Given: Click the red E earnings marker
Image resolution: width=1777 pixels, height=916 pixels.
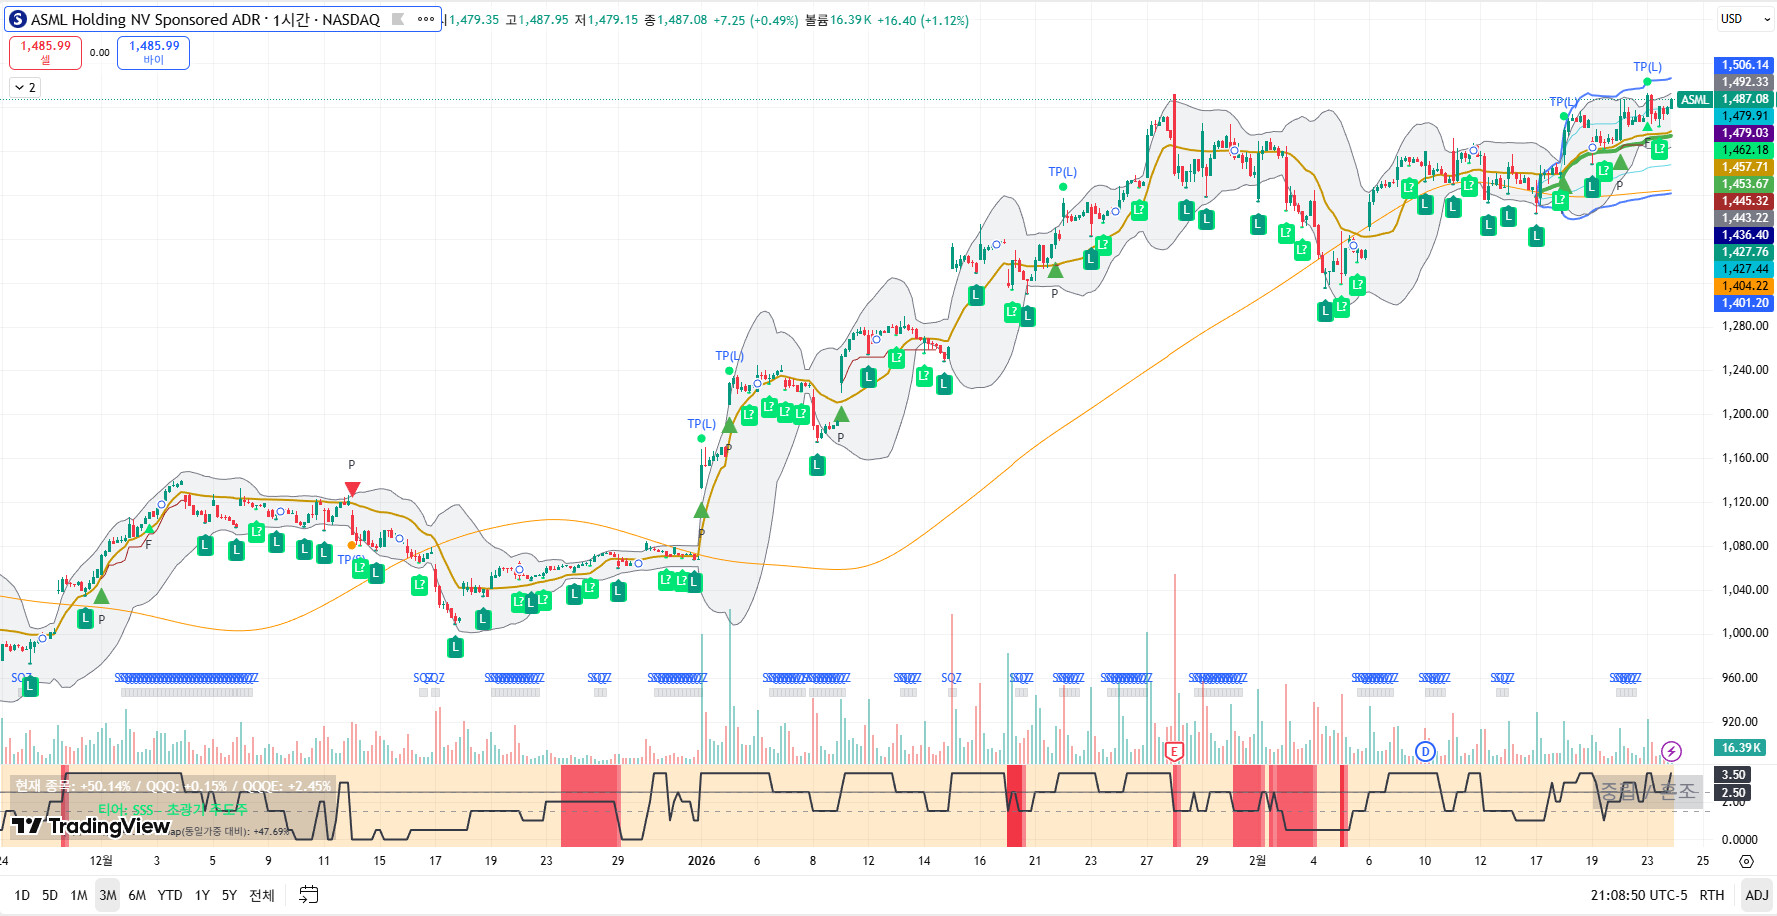Looking at the screenshot, I should 1175,751.
